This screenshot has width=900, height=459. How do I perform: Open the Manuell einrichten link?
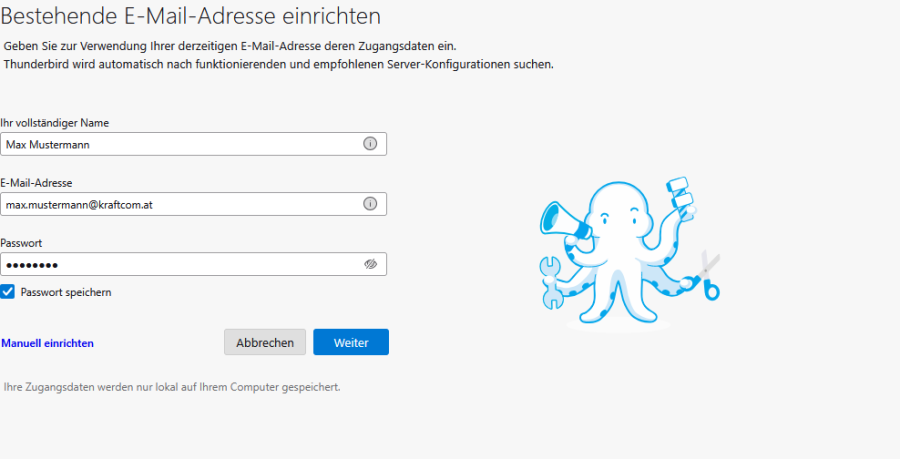click(48, 343)
